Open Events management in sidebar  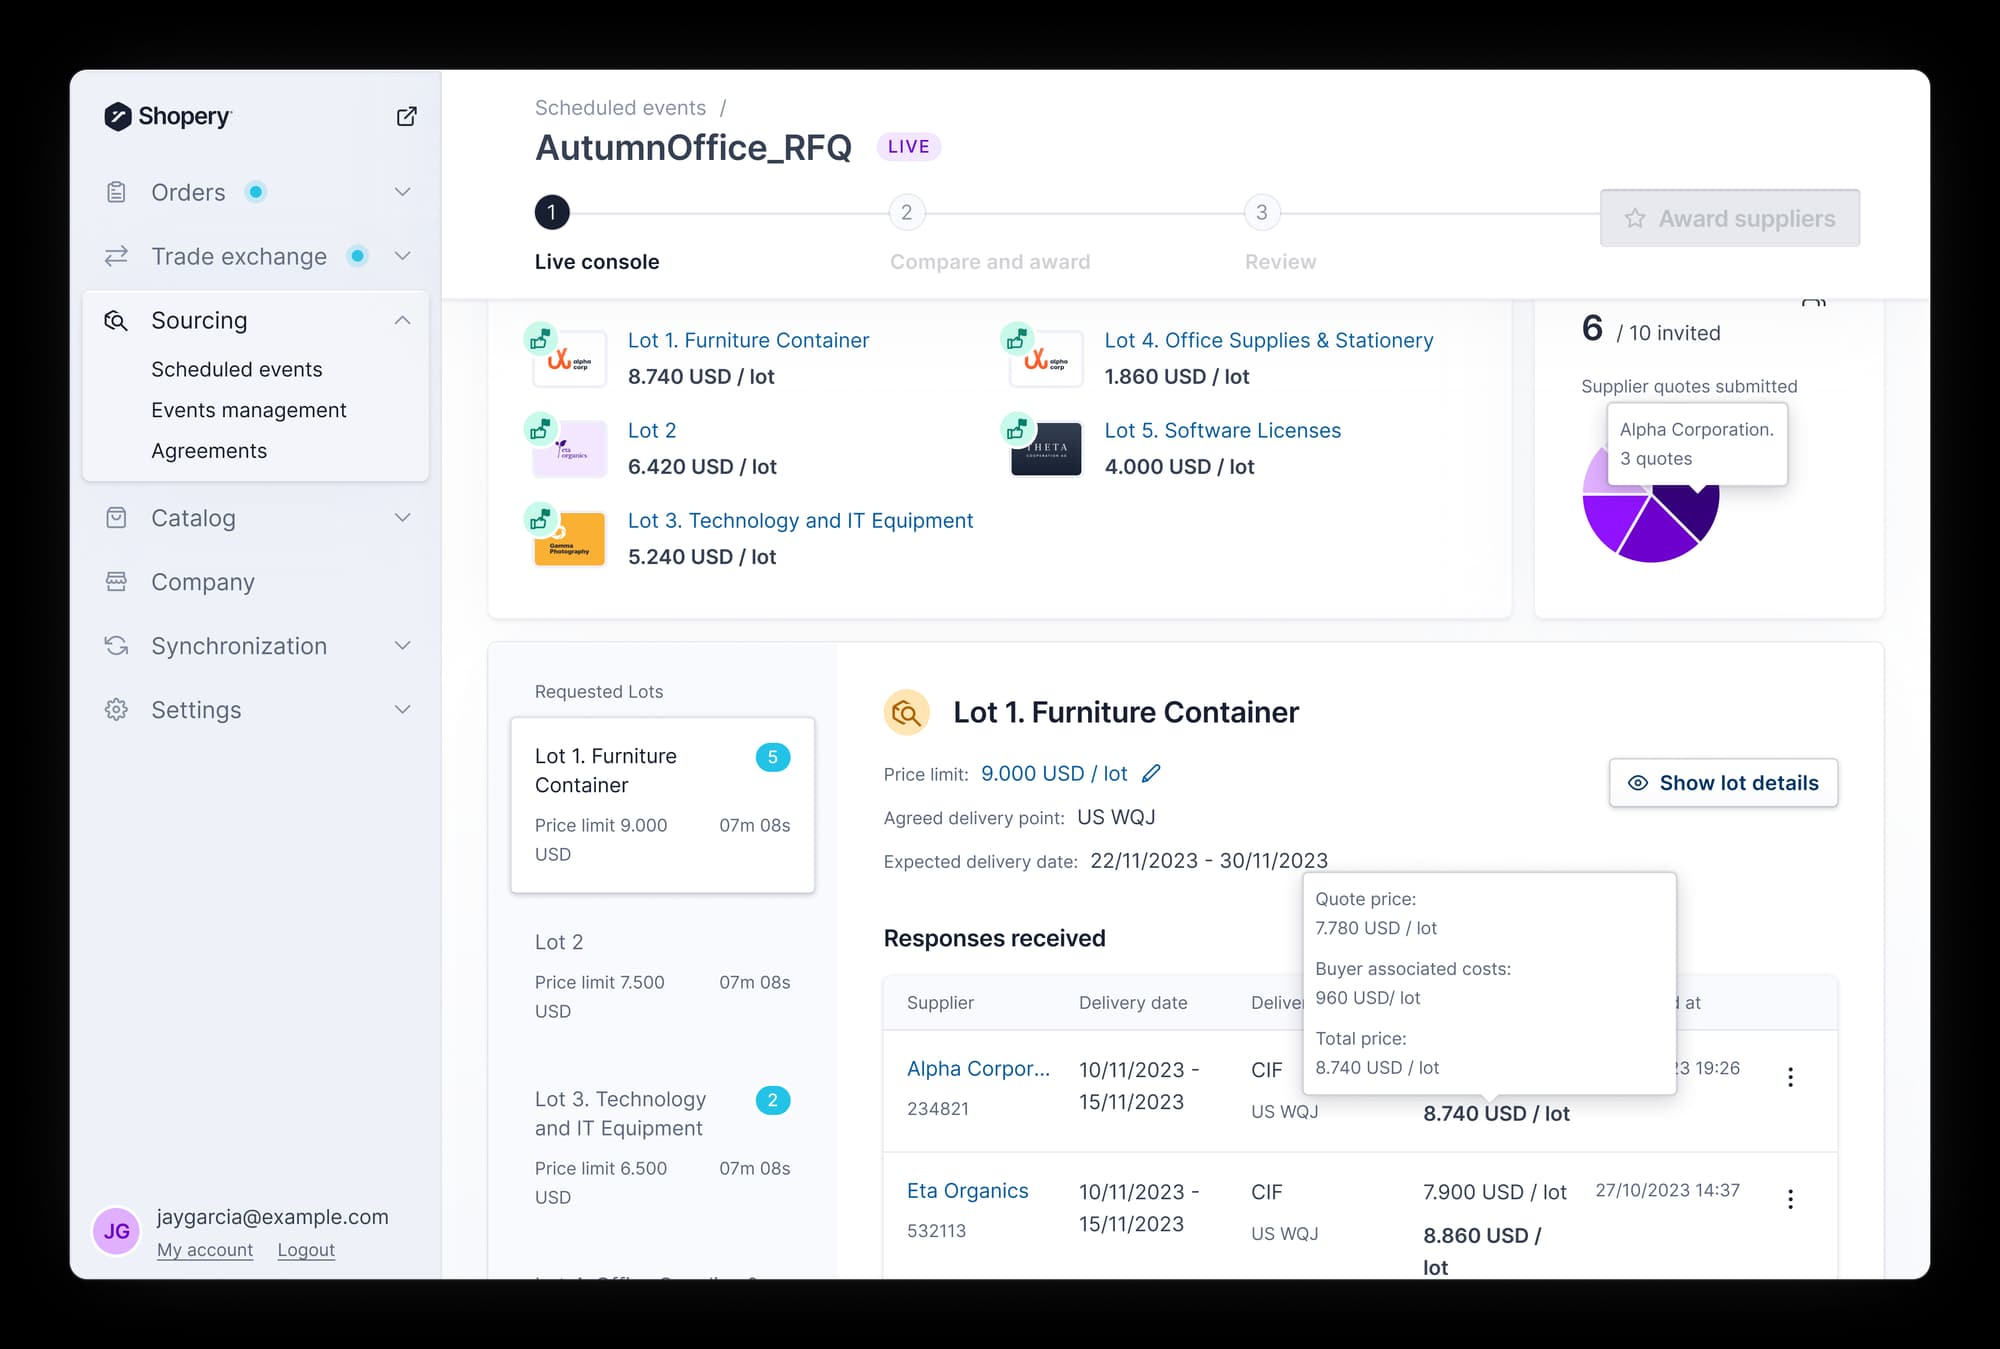(248, 410)
